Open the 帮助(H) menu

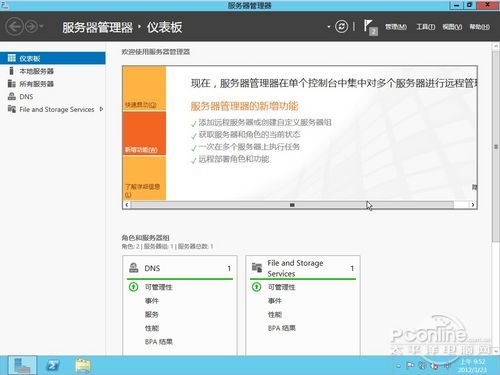click(480, 27)
